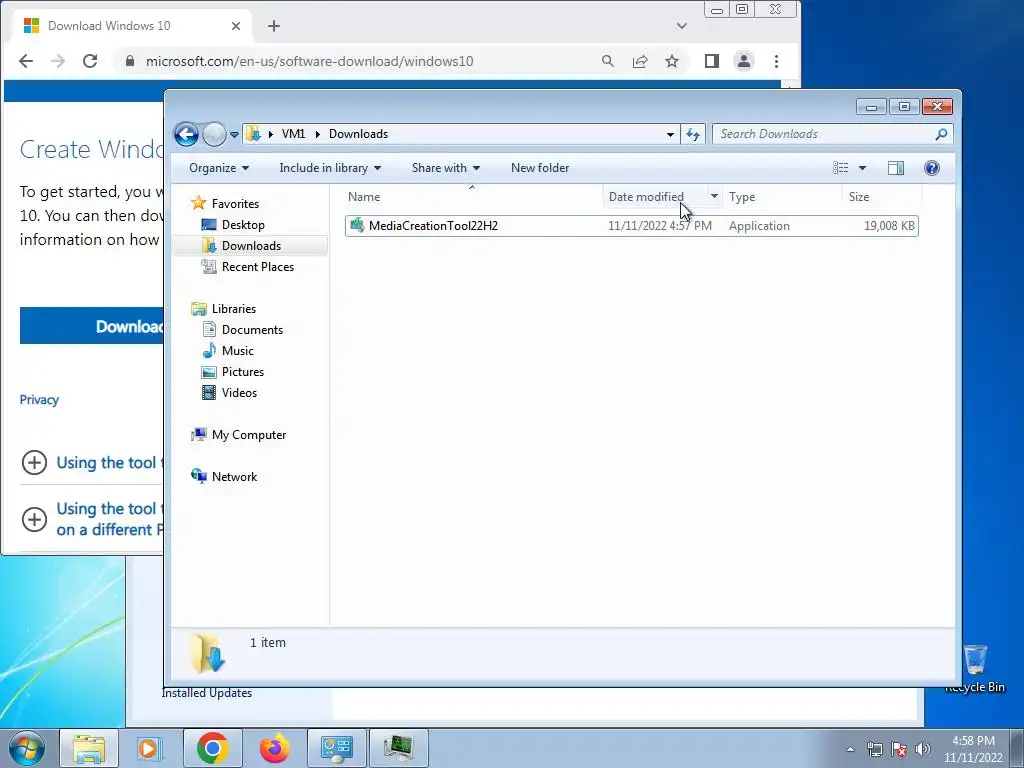Create a New folder
This screenshot has width=1024, height=768.
540,168
